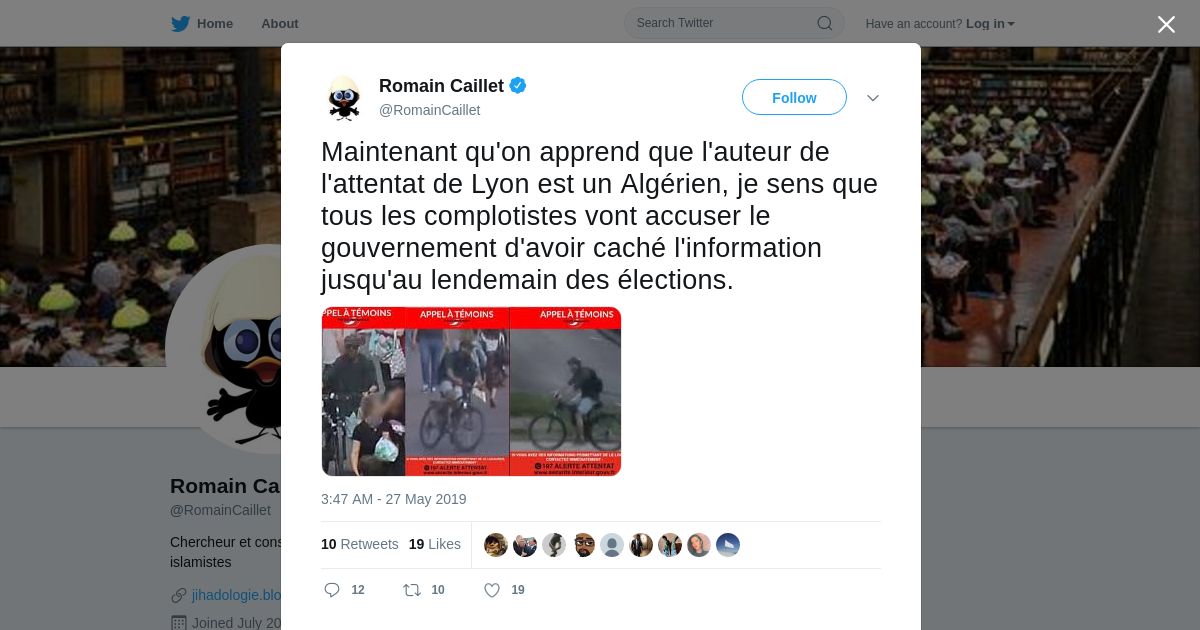Click the blue verified badge
Screen dimensions: 1200x630
click(518, 86)
